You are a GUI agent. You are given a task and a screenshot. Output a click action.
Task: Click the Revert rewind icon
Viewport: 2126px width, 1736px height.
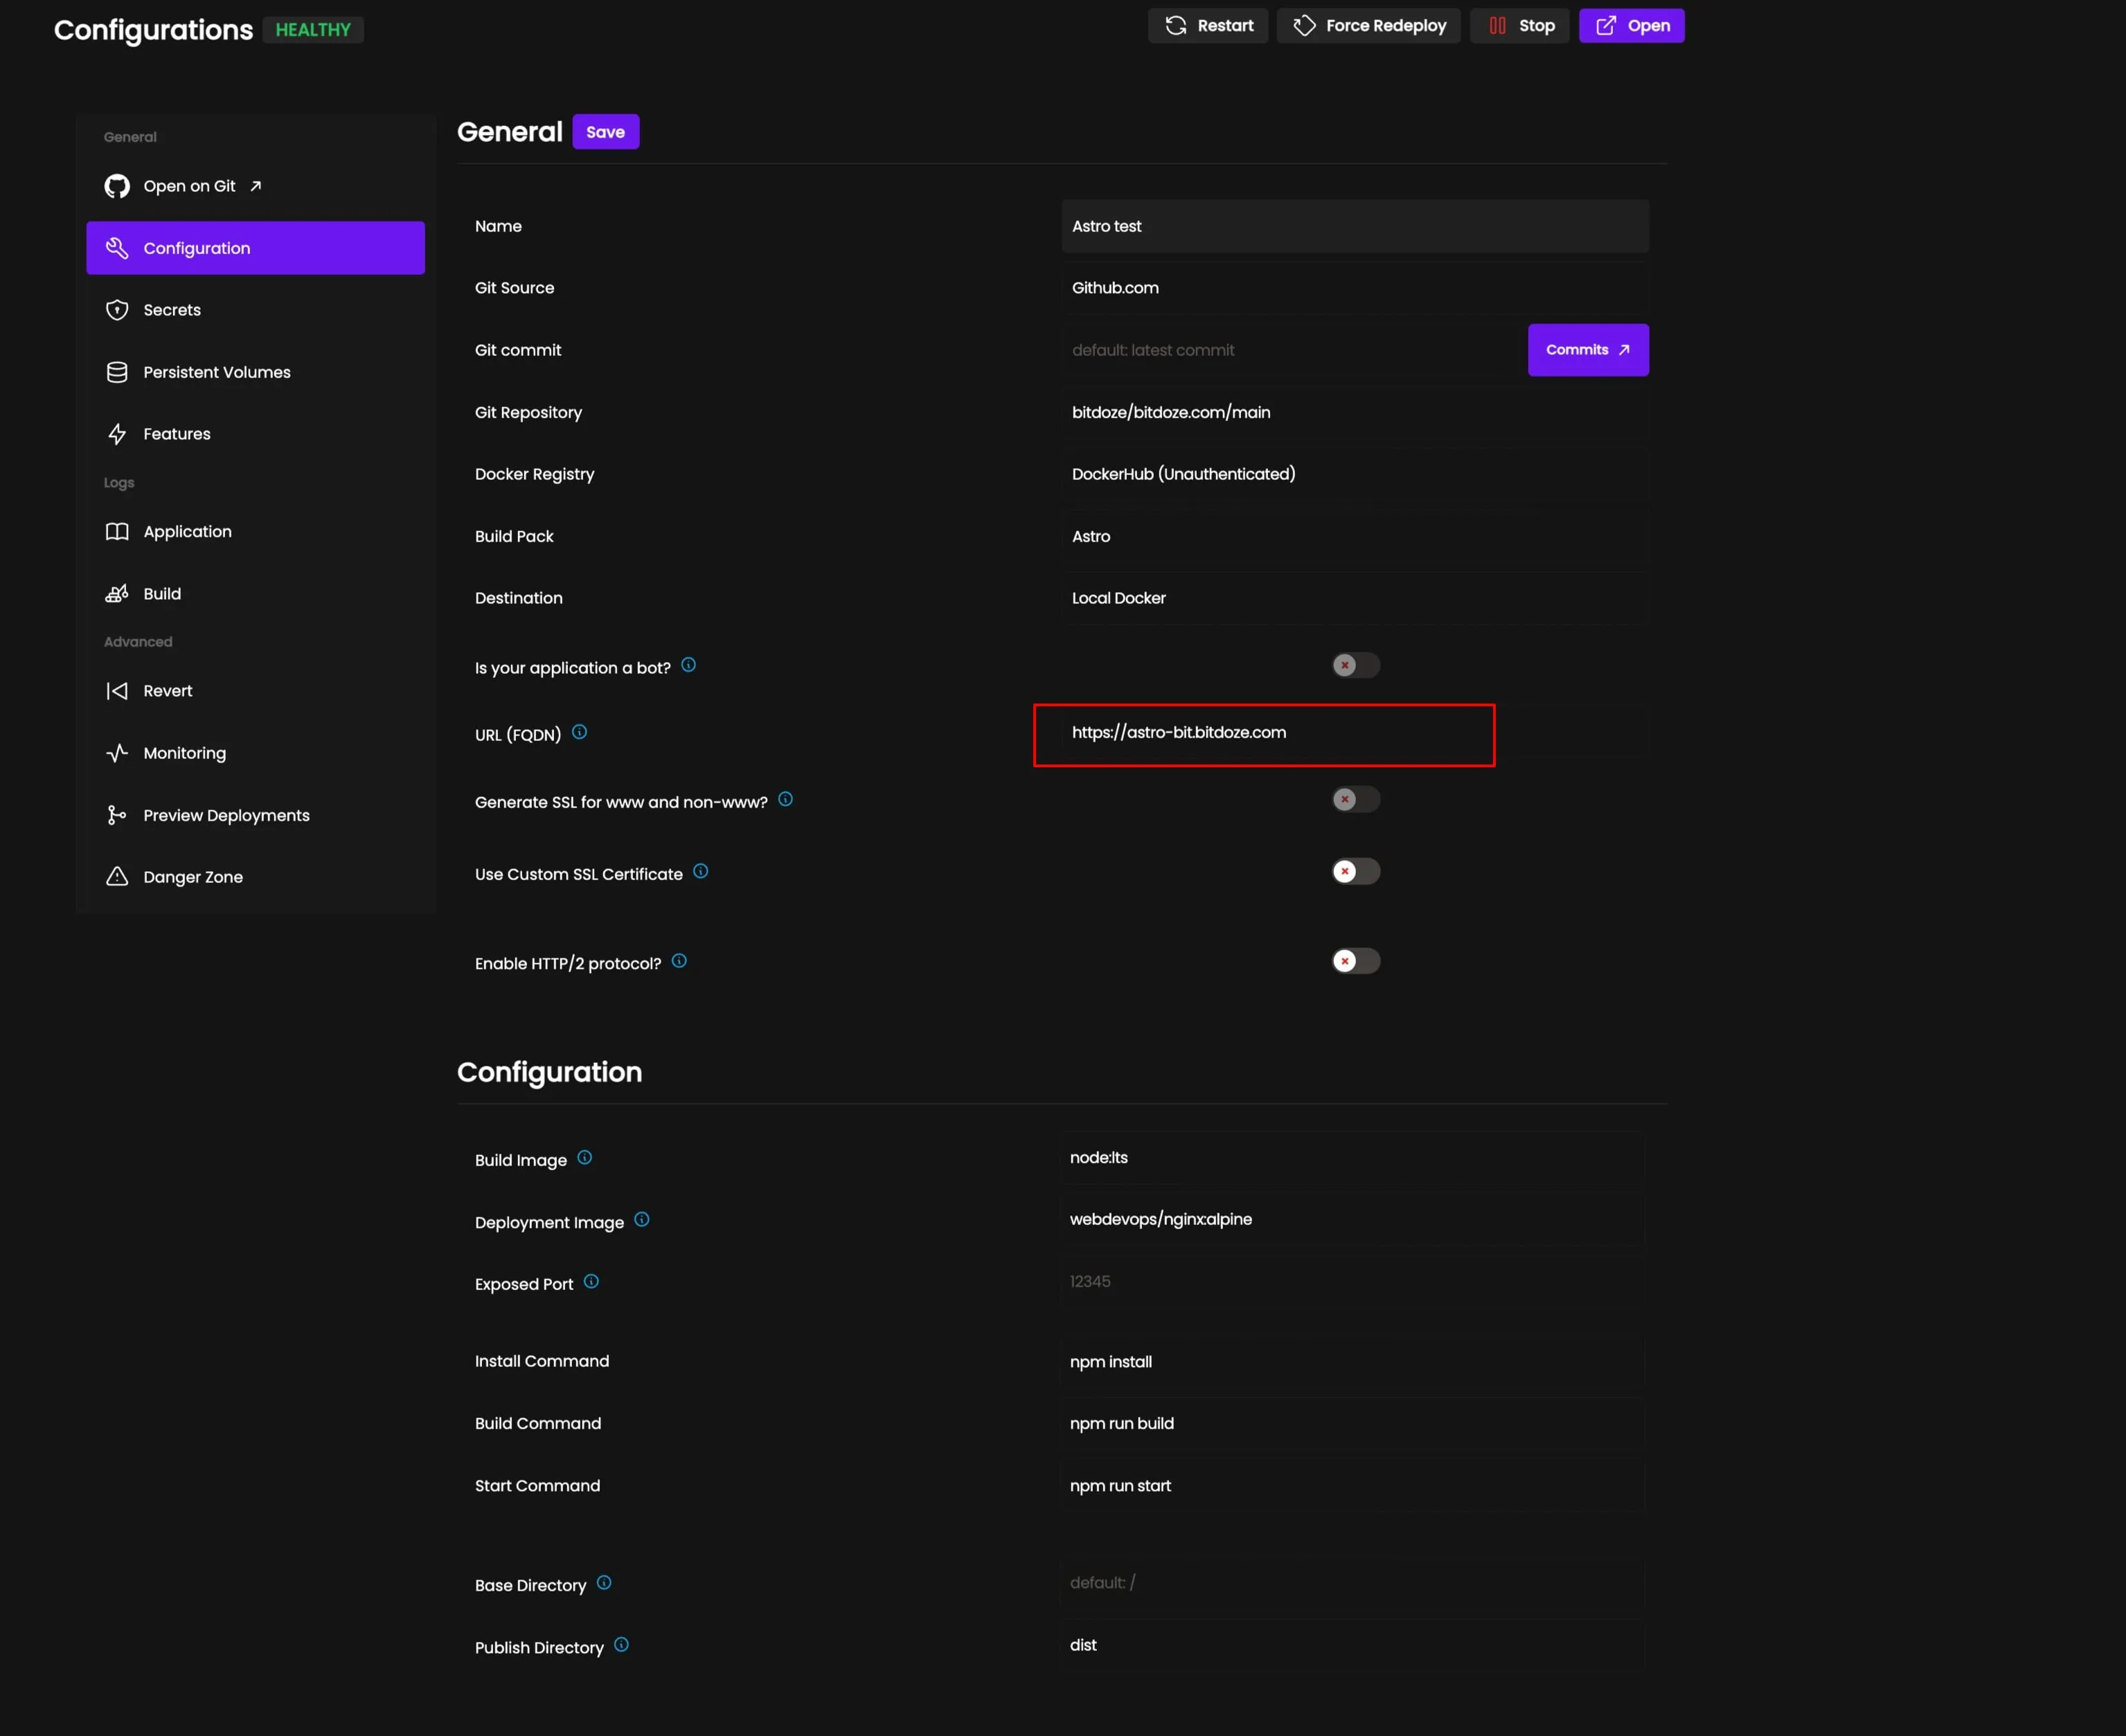(x=117, y=691)
